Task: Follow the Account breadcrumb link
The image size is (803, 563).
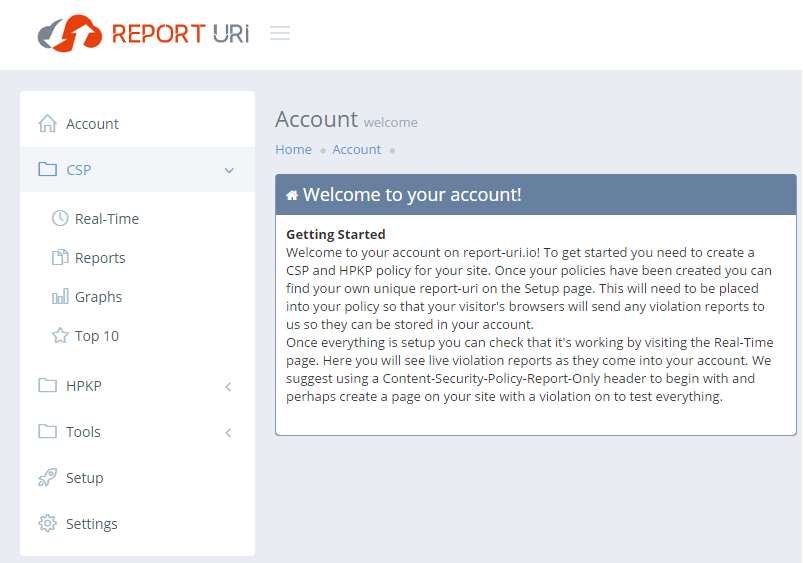Action: click(356, 150)
